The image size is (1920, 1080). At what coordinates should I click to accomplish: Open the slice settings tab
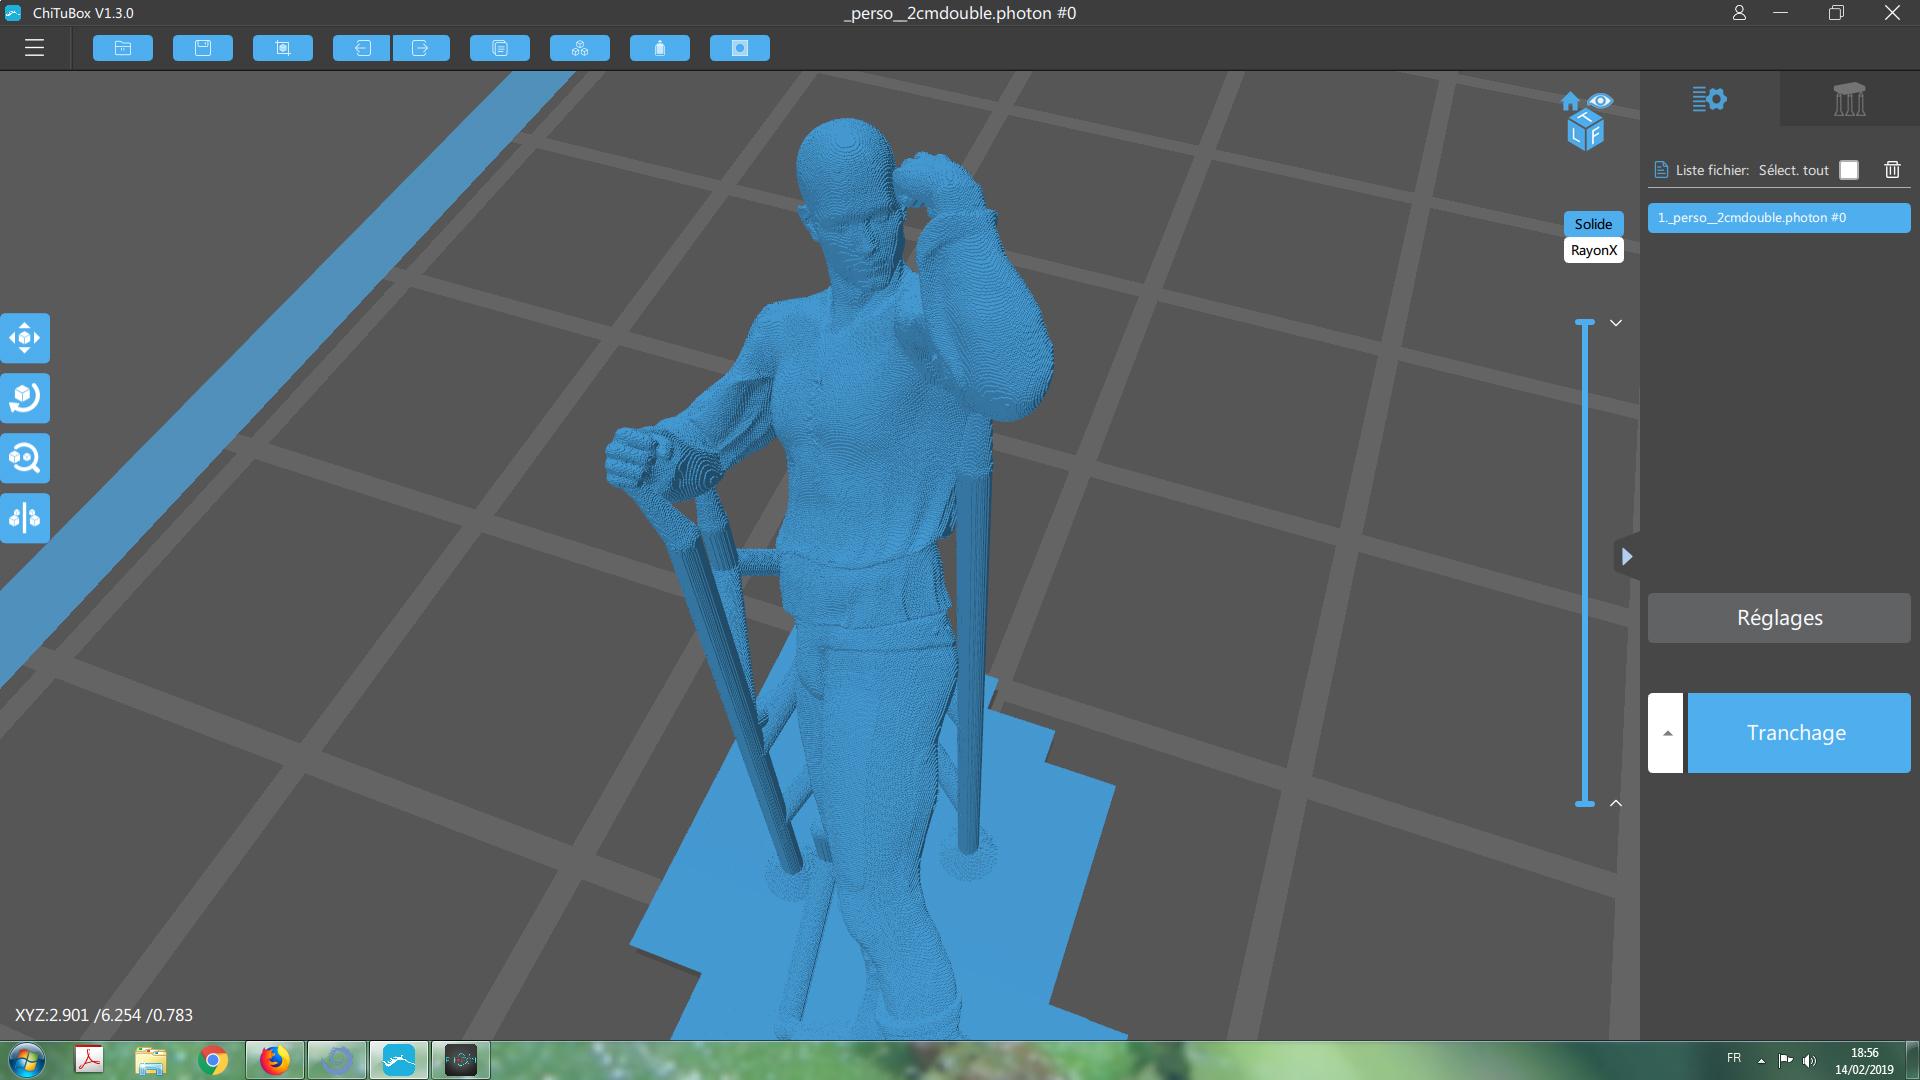(x=1710, y=99)
